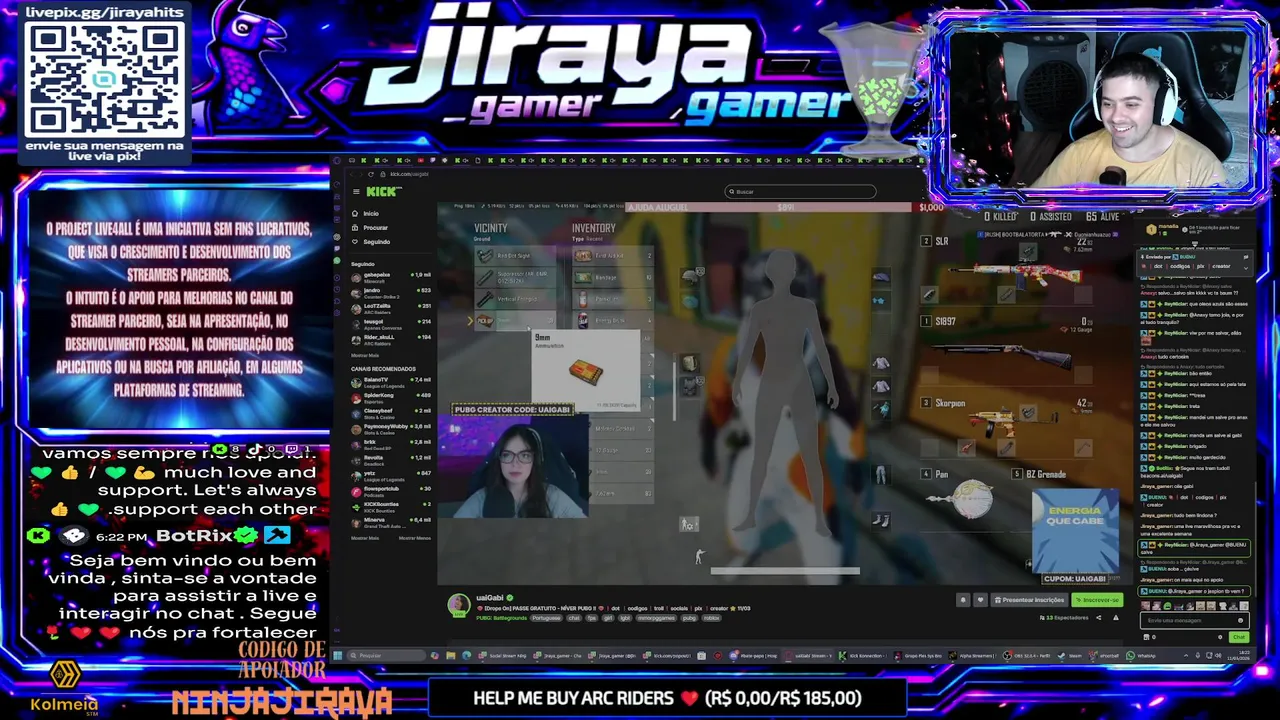Select the roblox stream tag
This screenshot has width=1280, height=720.
click(712, 618)
